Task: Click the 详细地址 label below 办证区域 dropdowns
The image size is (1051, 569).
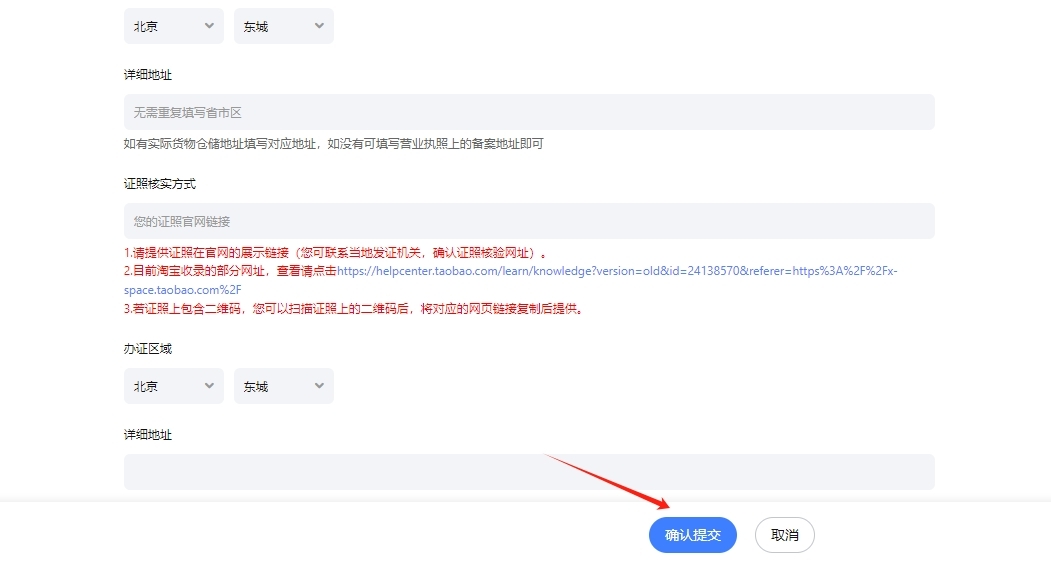Action: coord(148,435)
